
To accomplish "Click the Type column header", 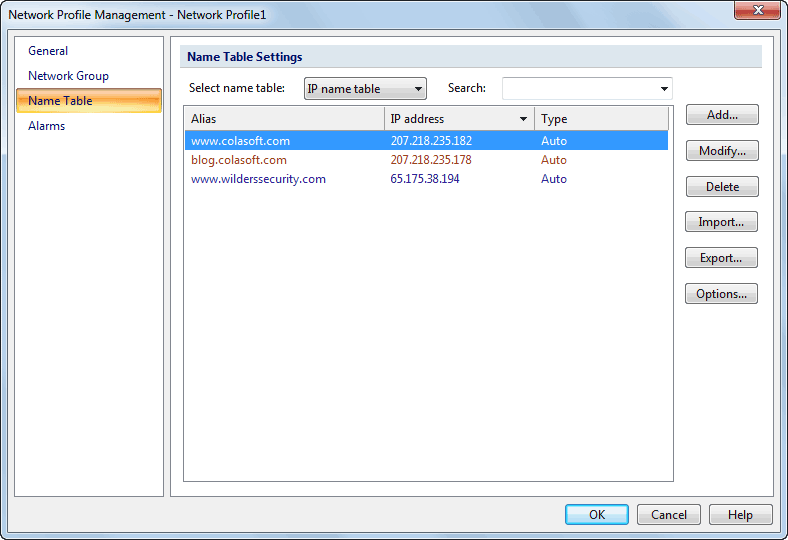I will point(601,119).
